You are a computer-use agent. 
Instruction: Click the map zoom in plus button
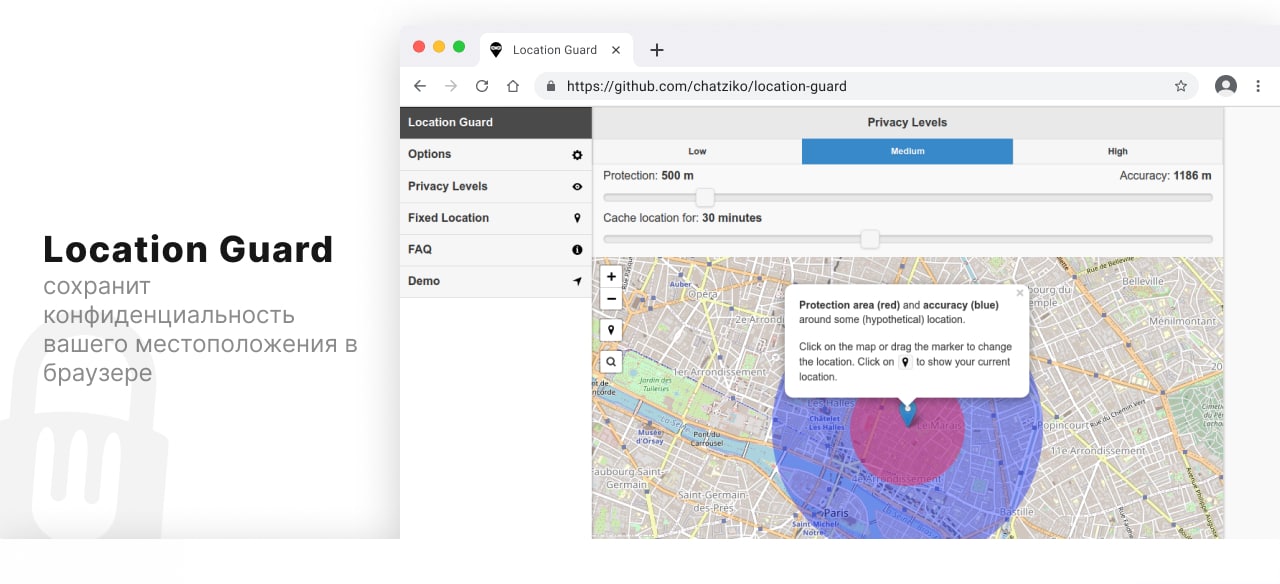[611, 277]
